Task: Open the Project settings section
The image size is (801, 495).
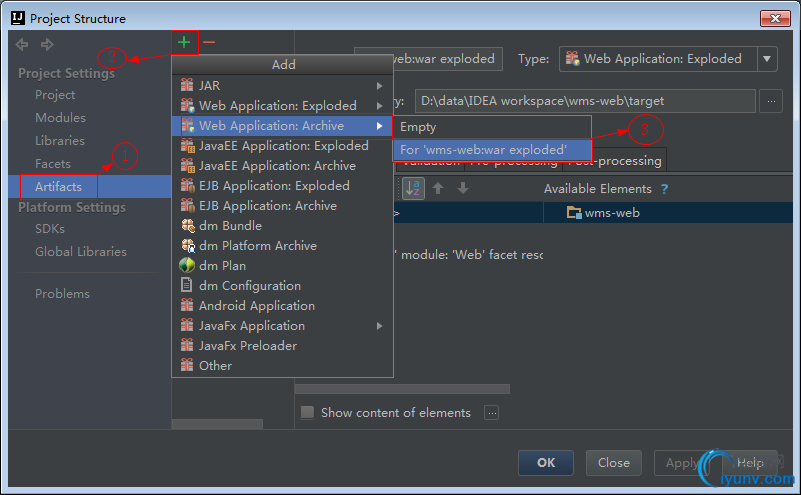Action: pyautogui.click(x=55, y=95)
